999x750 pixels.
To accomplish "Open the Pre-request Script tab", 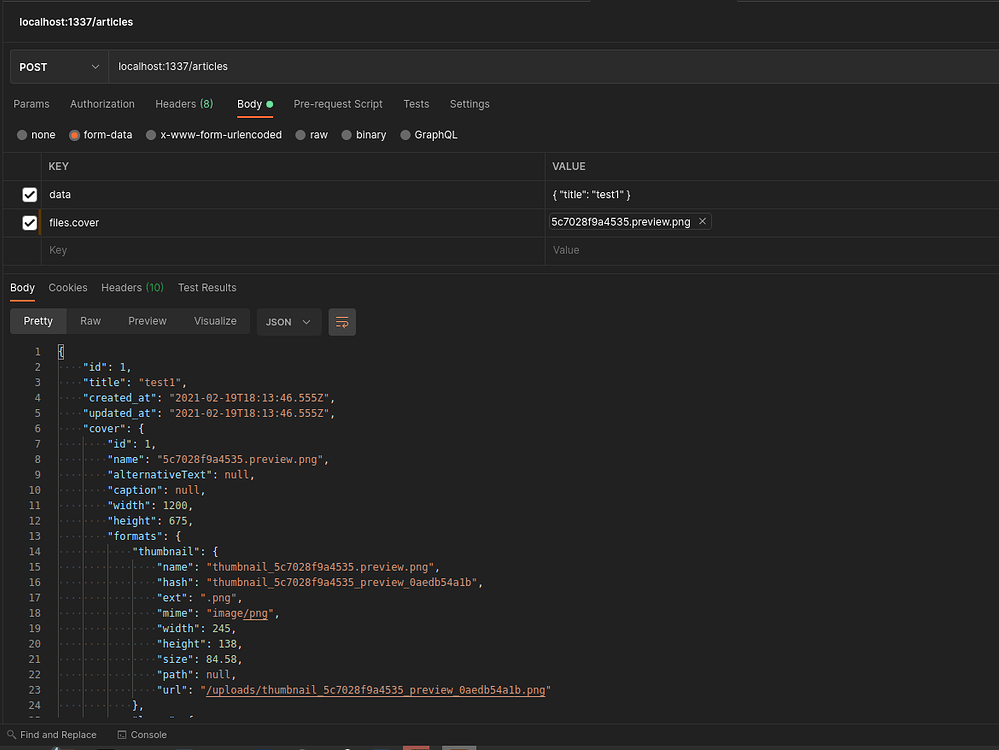I will click(x=338, y=104).
